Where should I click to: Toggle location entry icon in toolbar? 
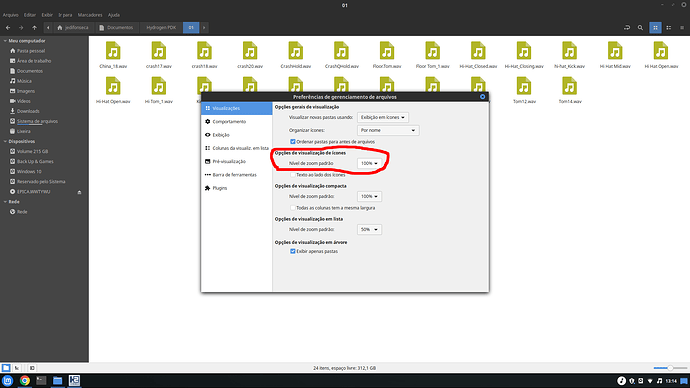click(627, 28)
